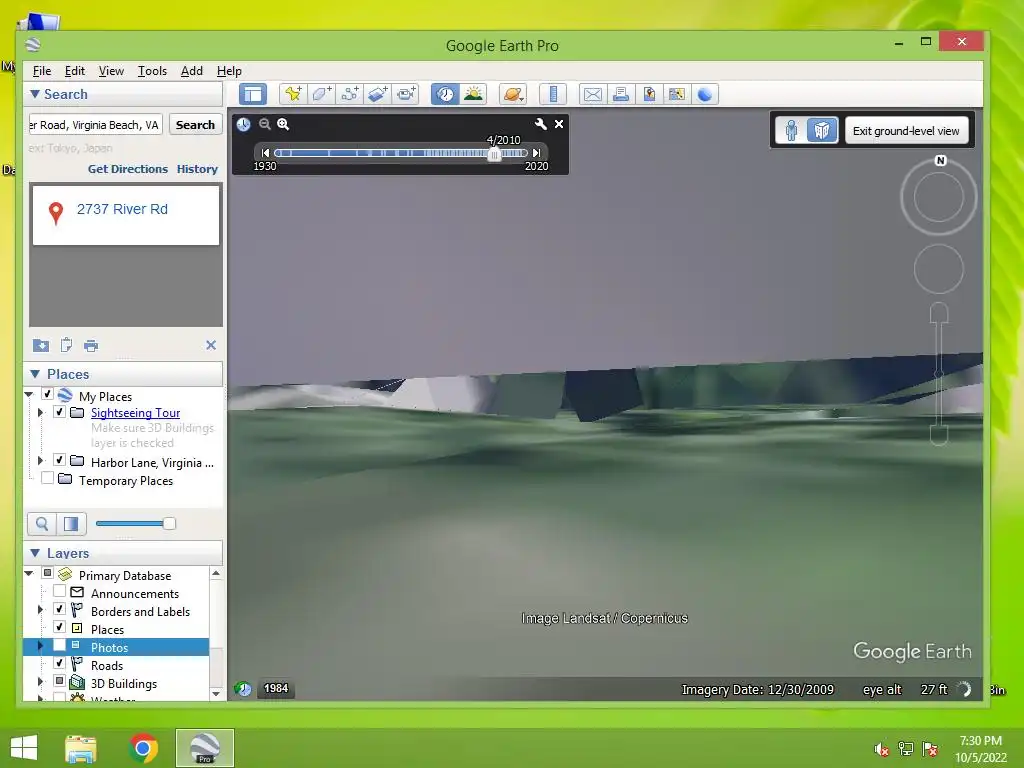The image size is (1024, 768).
Task: Click the Record a Tour icon
Action: [x=406, y=94]
